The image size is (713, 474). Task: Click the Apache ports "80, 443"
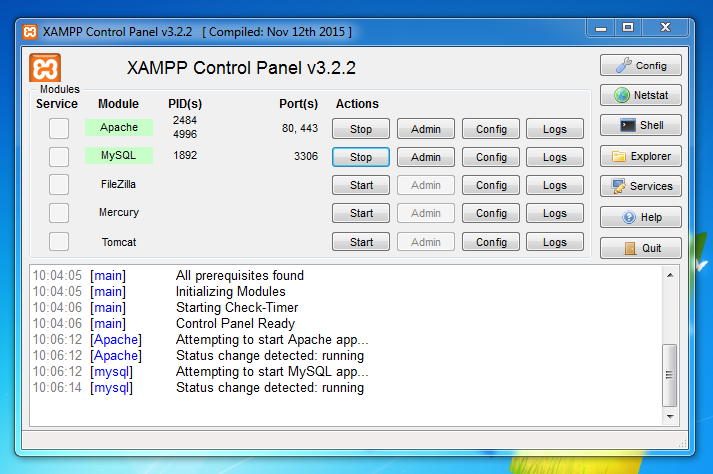pos(300,128)
